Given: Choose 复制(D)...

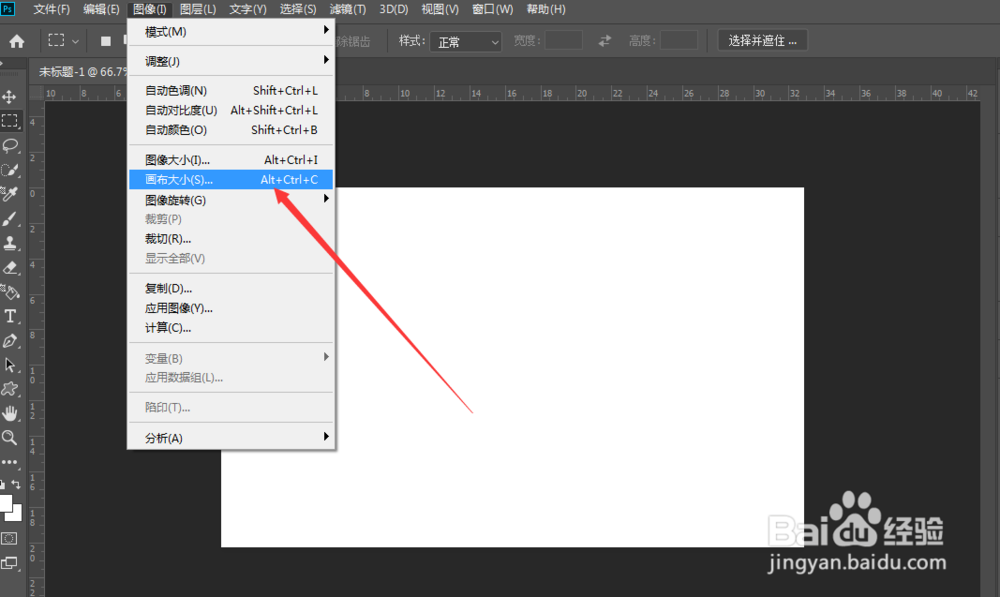Looking at the screenshot, I should (231, 289).
